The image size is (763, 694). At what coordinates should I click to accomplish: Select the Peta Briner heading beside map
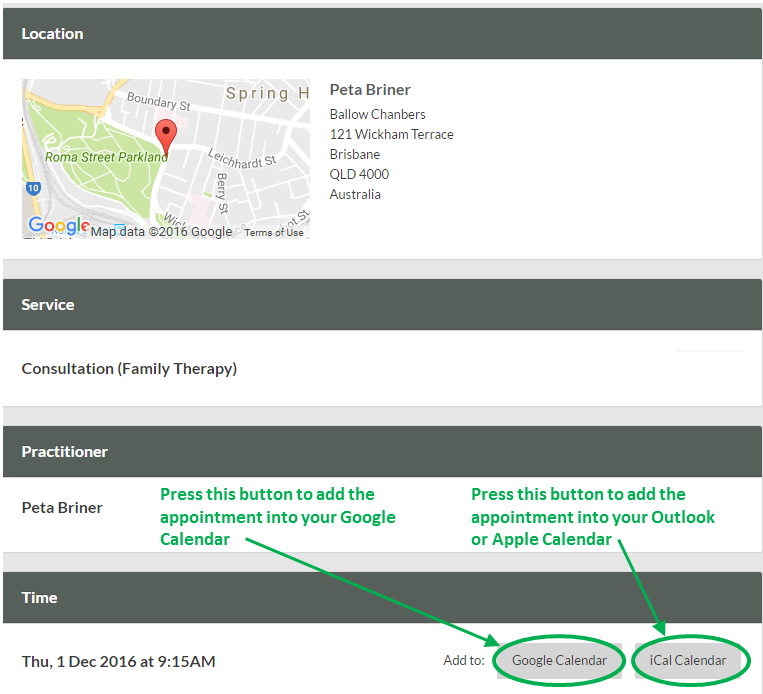pyautogui.click(x=370, y=90)
